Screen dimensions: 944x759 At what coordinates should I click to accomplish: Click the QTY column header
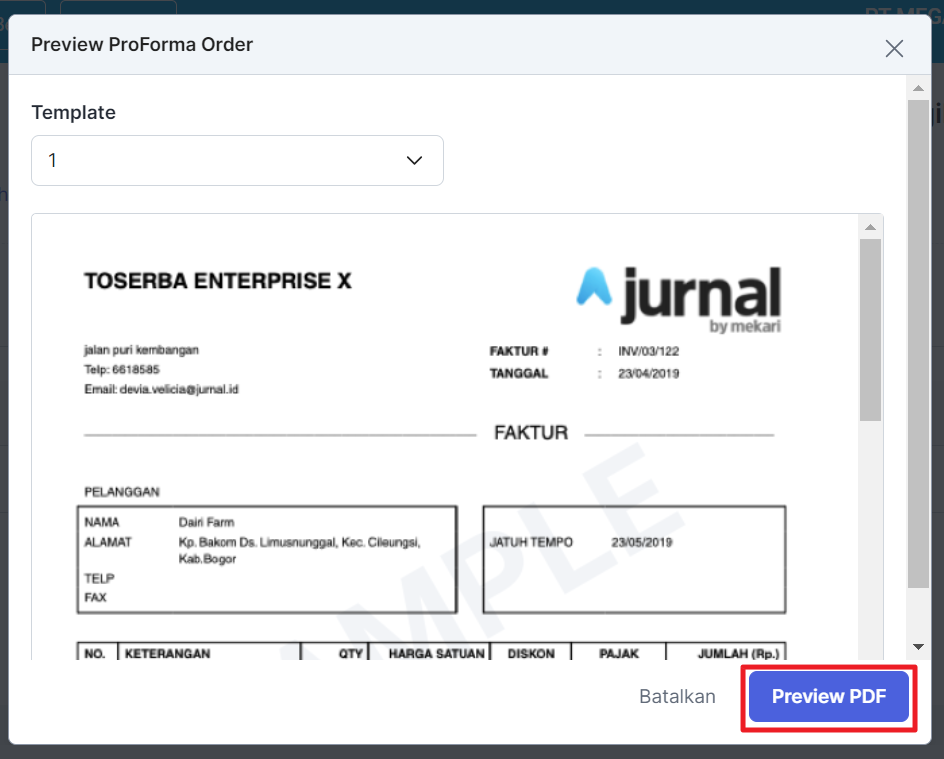click(x=350, y=654)
